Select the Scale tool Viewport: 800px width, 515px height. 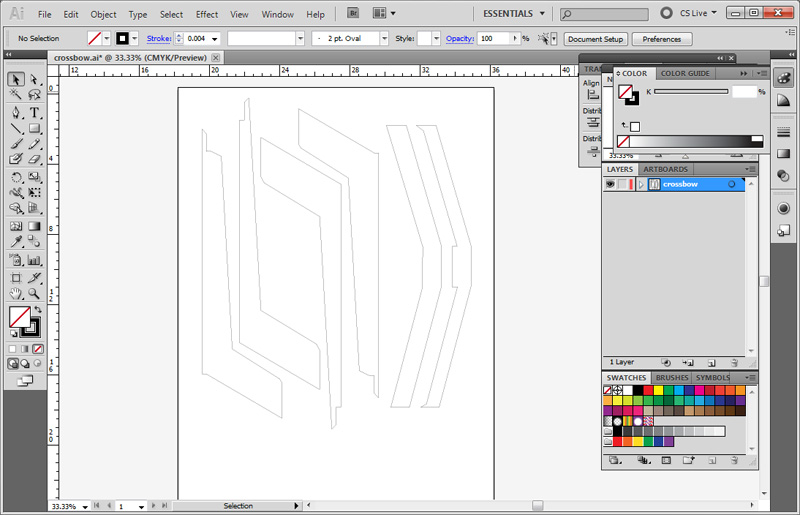pos(34,177)
